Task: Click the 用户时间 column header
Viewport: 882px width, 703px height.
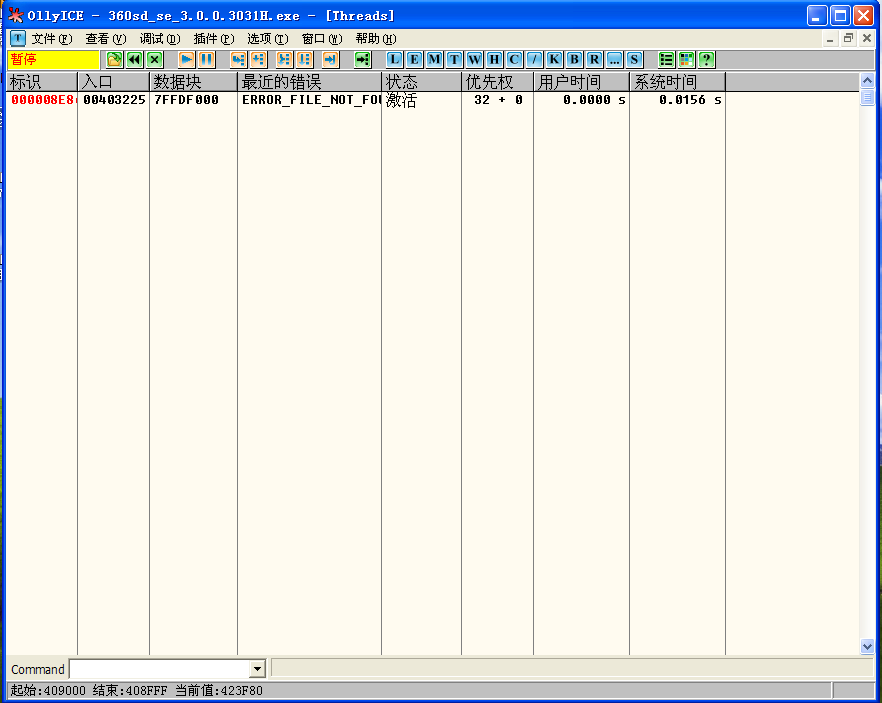Action: point(581,82)
